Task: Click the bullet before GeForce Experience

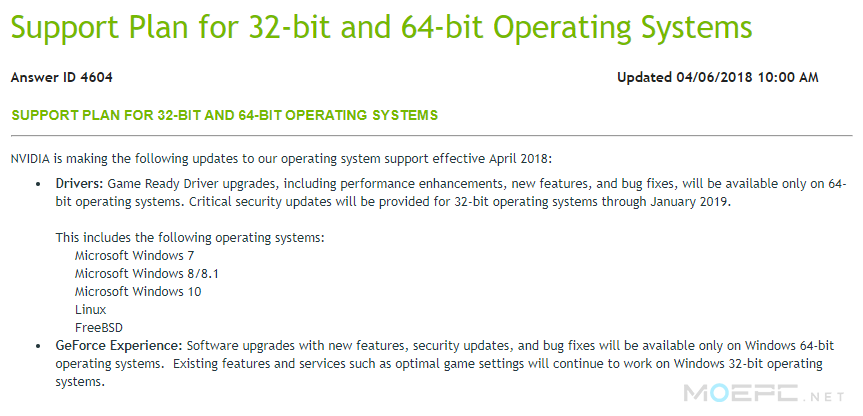Action: coord(38,347)
